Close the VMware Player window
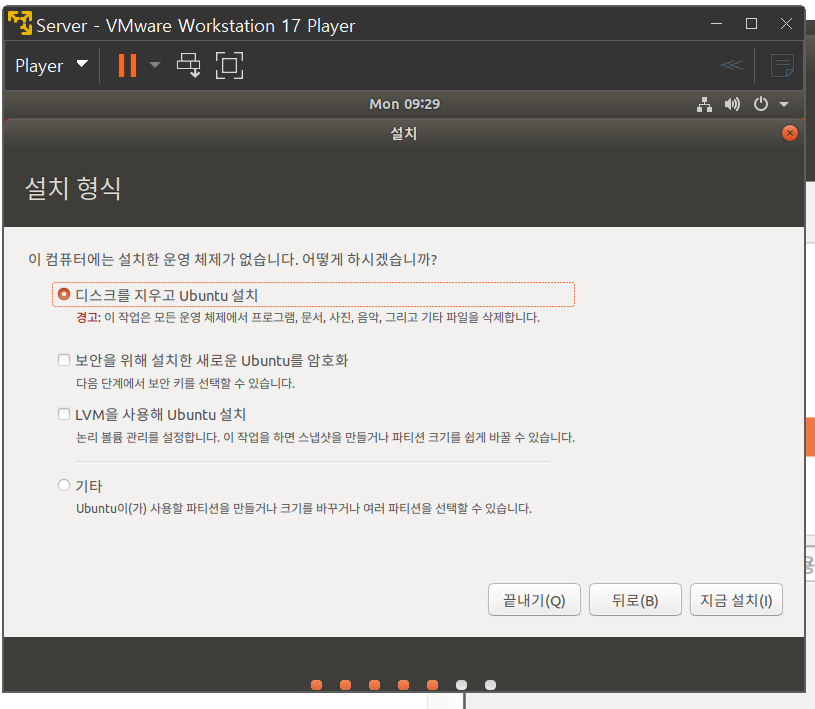This screenshot has height=709, width=815. (x=786, y=23)
